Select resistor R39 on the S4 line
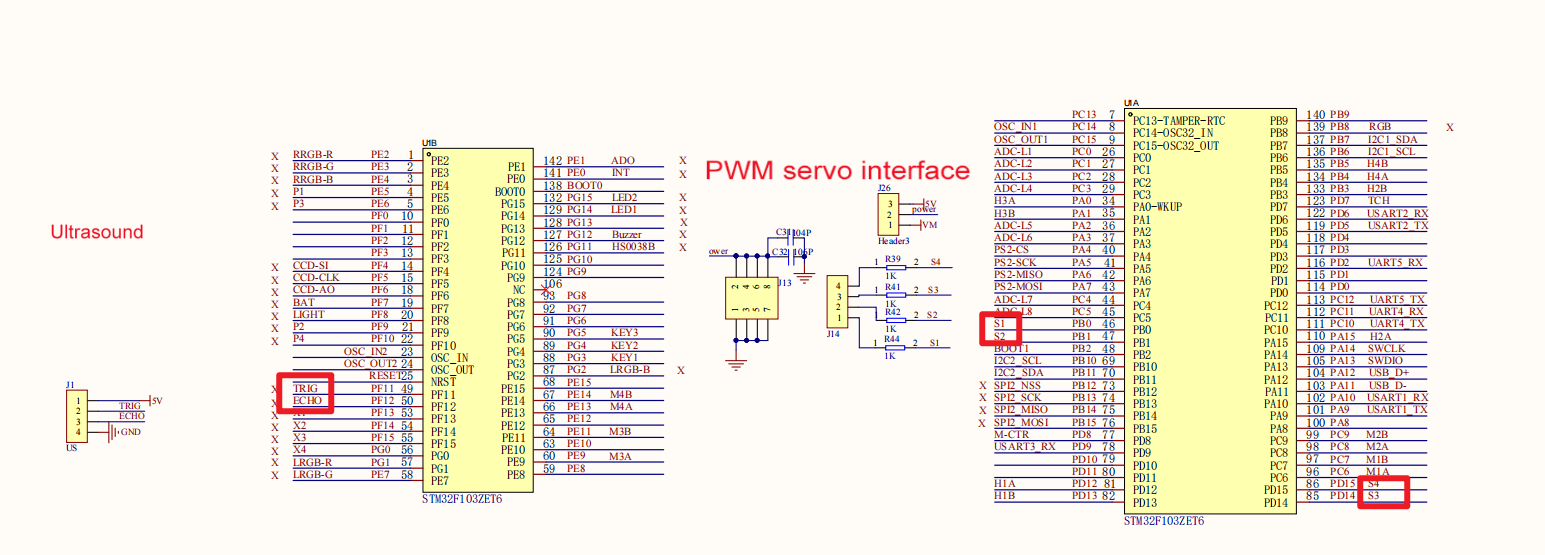This screenshot has height=555, width=1545. pyautogui.click(x=895, y=268)
